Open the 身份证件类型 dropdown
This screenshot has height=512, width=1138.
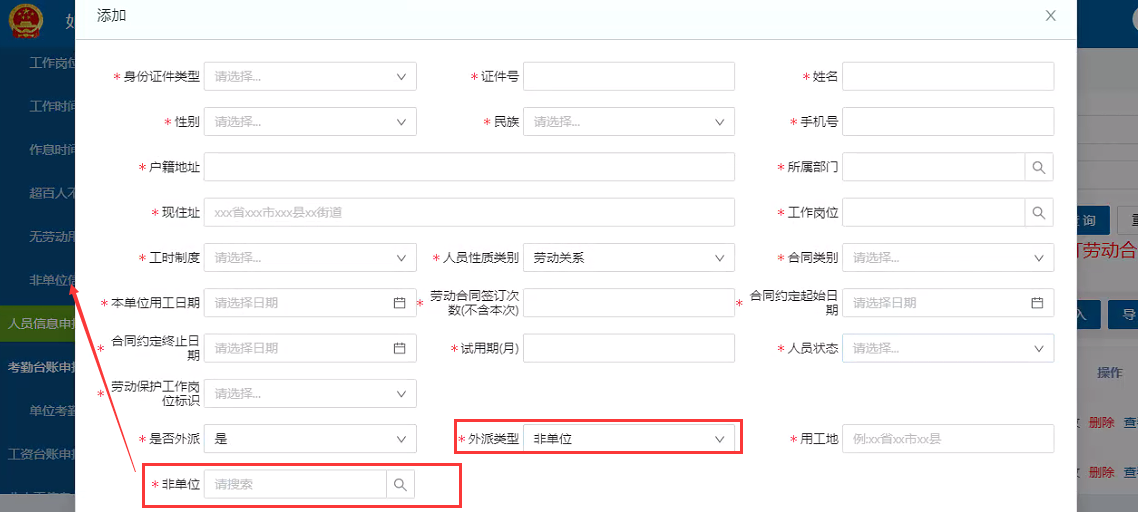tap(311, 76)
